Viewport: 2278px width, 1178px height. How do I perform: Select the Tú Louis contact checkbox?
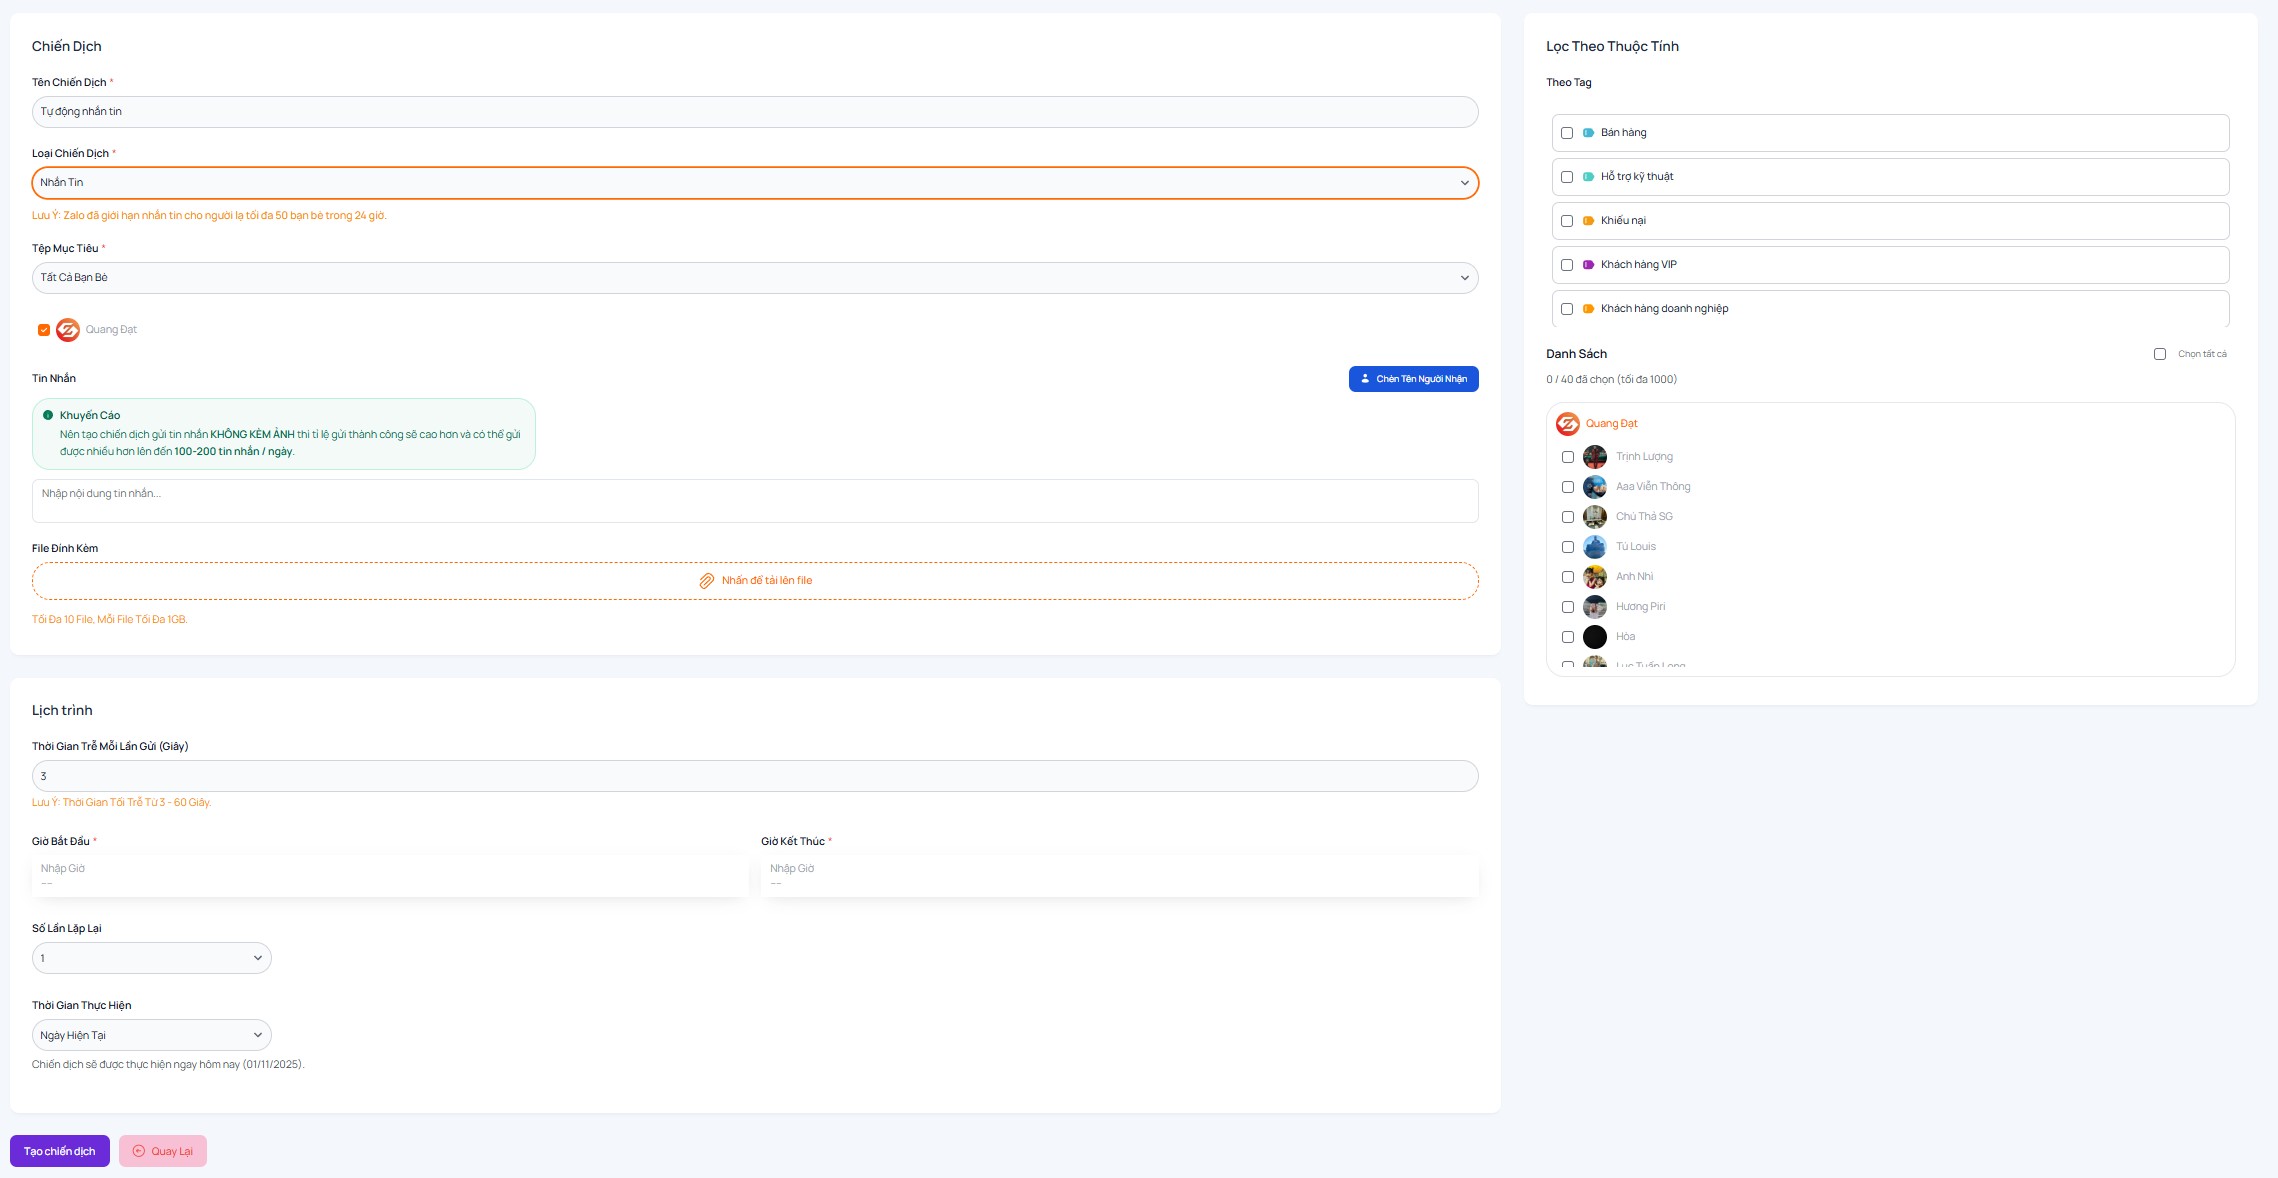(1568, 547)
